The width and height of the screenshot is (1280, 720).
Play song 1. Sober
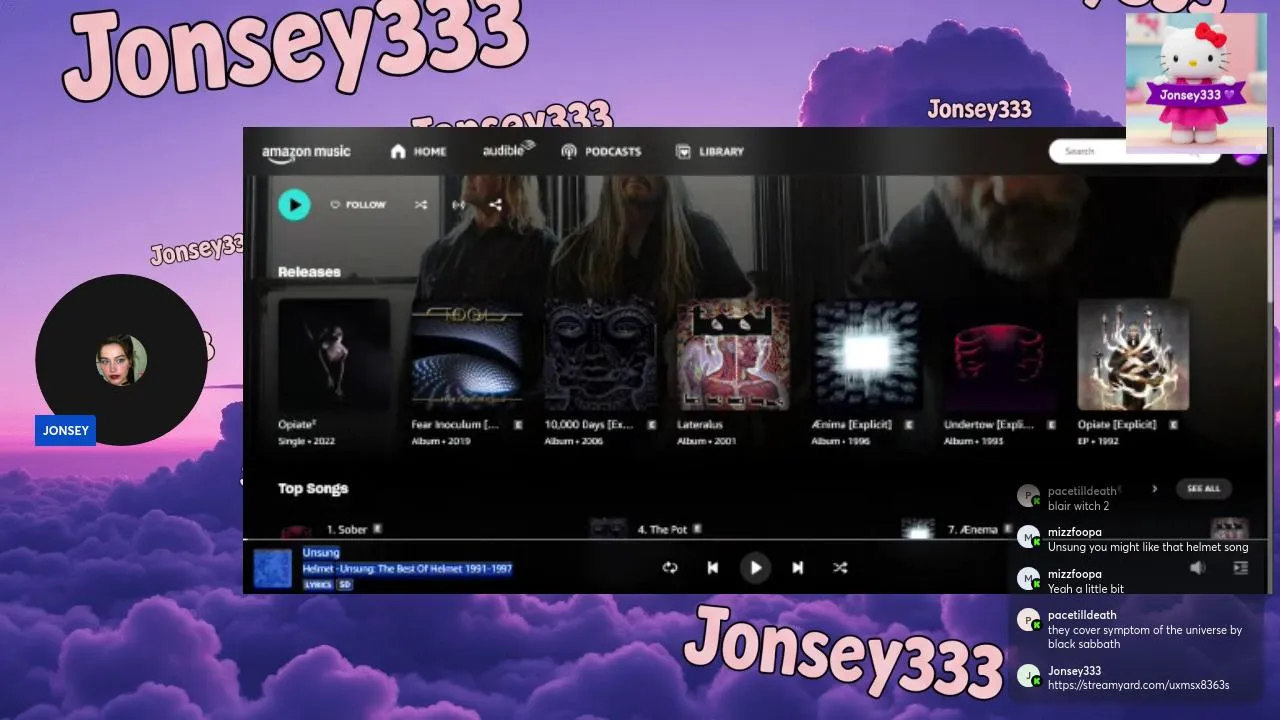click(x=346, y=530)
